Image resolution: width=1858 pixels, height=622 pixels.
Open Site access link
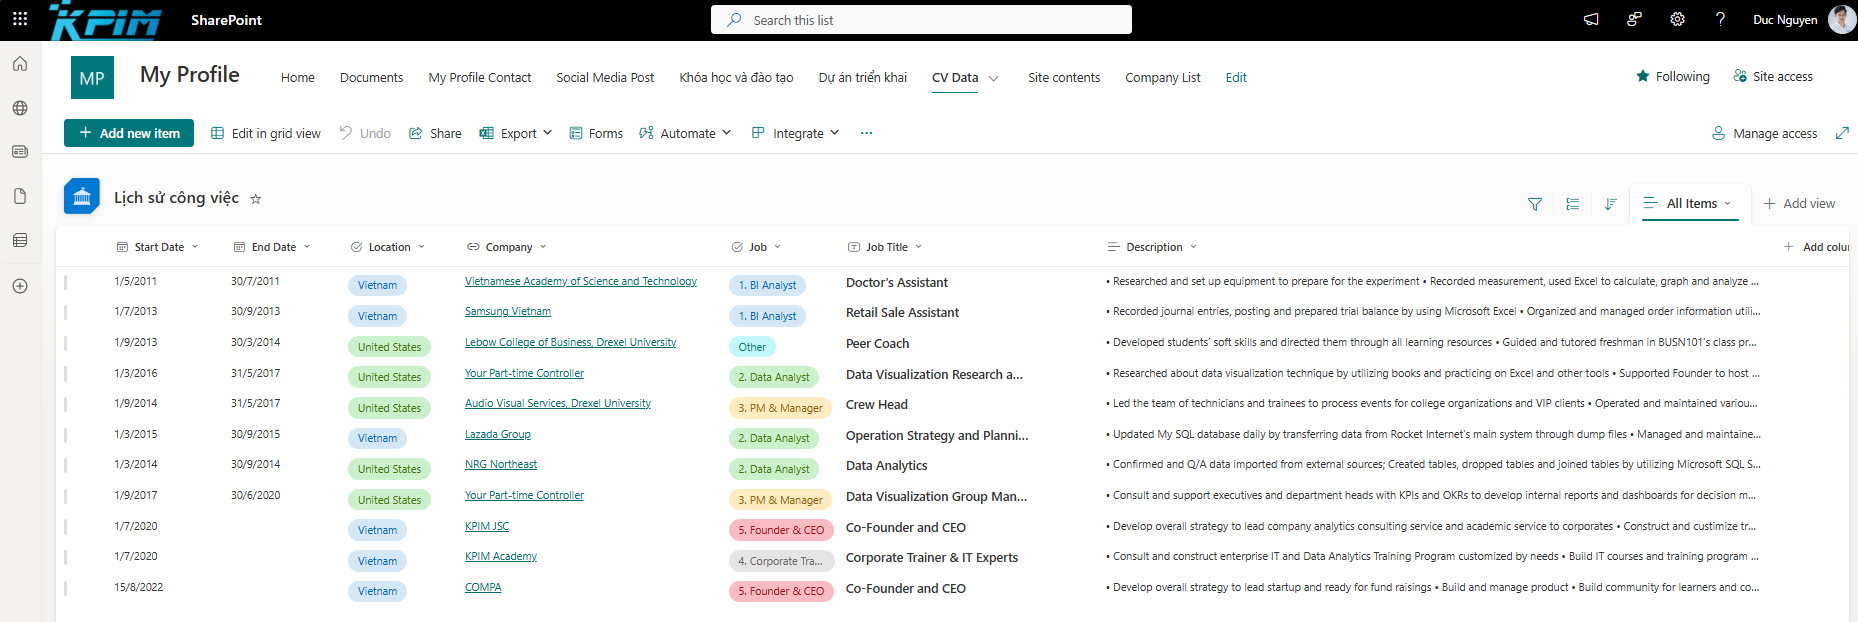1773,76
